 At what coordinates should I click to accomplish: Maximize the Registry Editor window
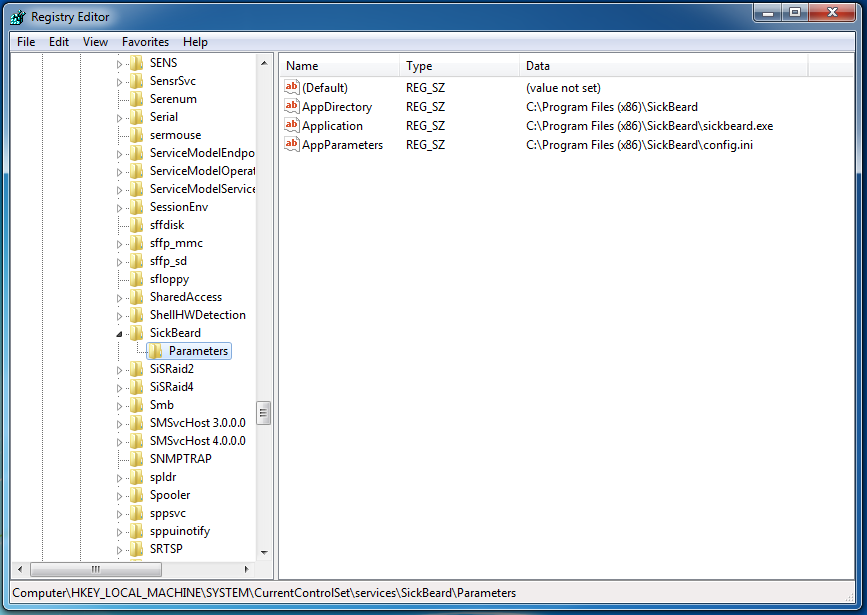(795, 12)
